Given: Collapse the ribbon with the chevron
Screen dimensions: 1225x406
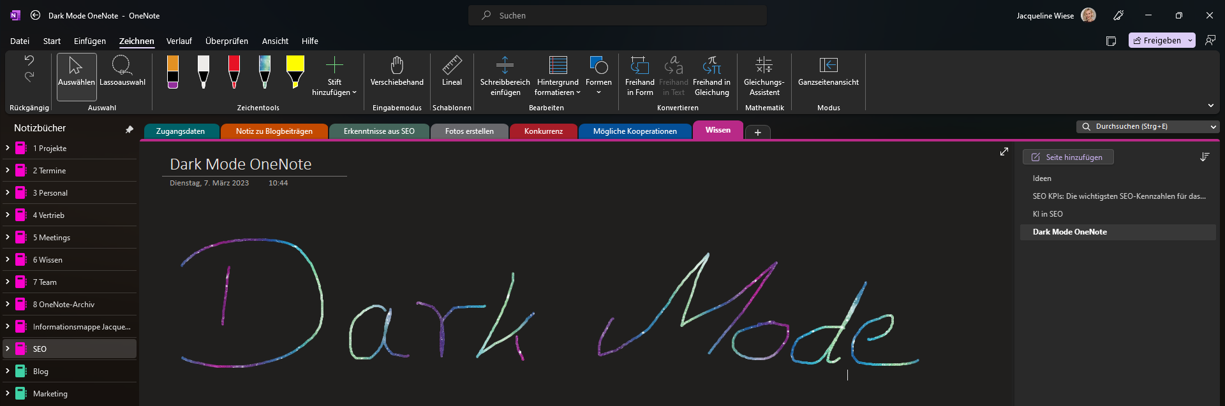Looking at the screenshot, I should coord(1211,105).
